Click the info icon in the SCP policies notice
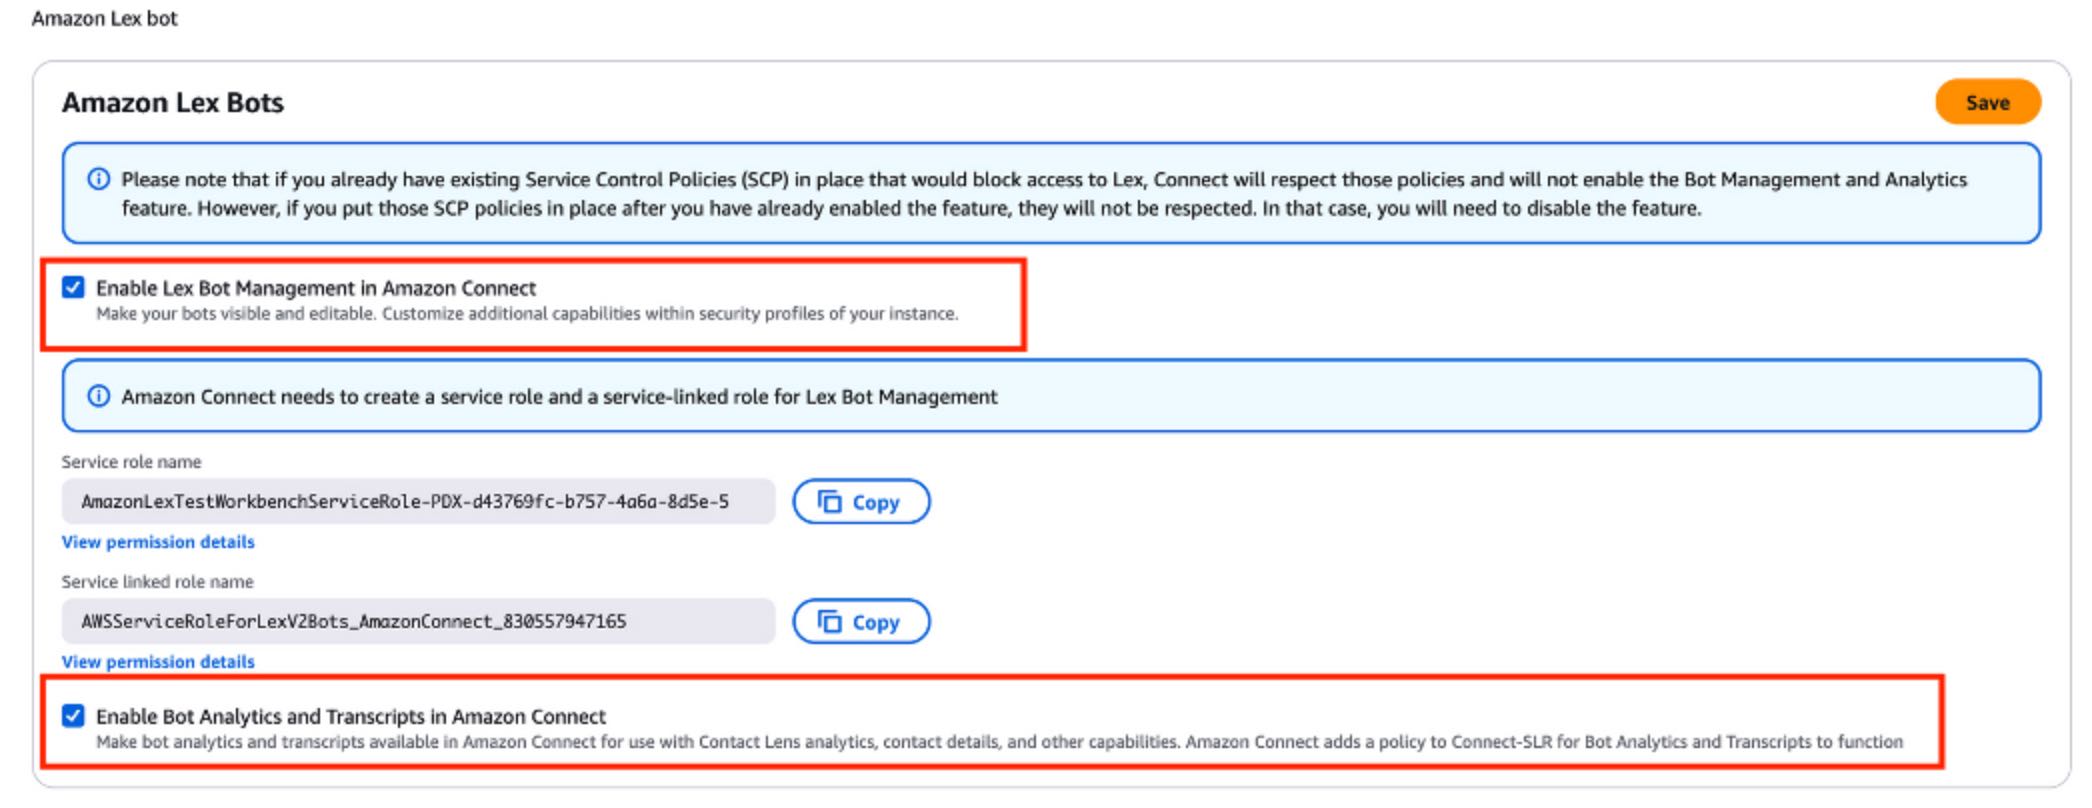The height and width of the screenshot is (808, 2092). tap(99, 180)
